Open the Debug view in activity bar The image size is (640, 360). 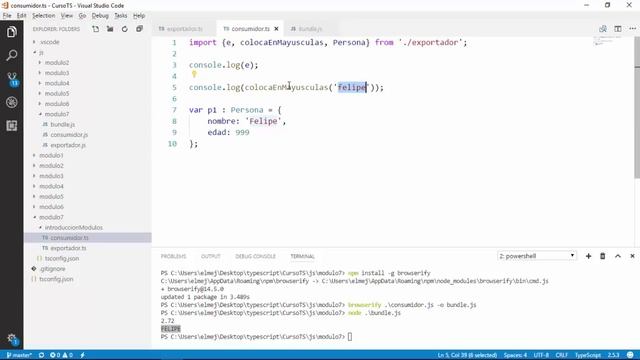(x=11, y=102)
